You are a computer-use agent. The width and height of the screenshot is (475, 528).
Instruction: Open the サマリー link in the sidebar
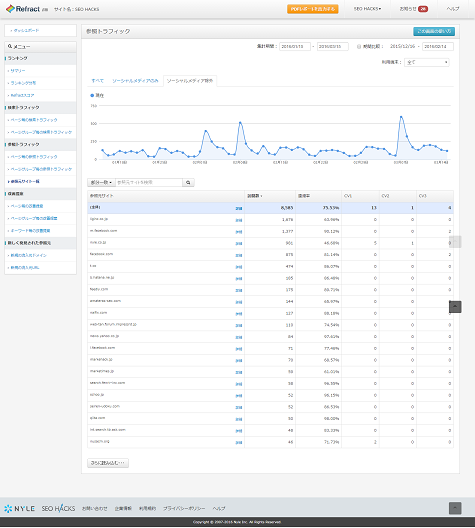tap(18, 71)
